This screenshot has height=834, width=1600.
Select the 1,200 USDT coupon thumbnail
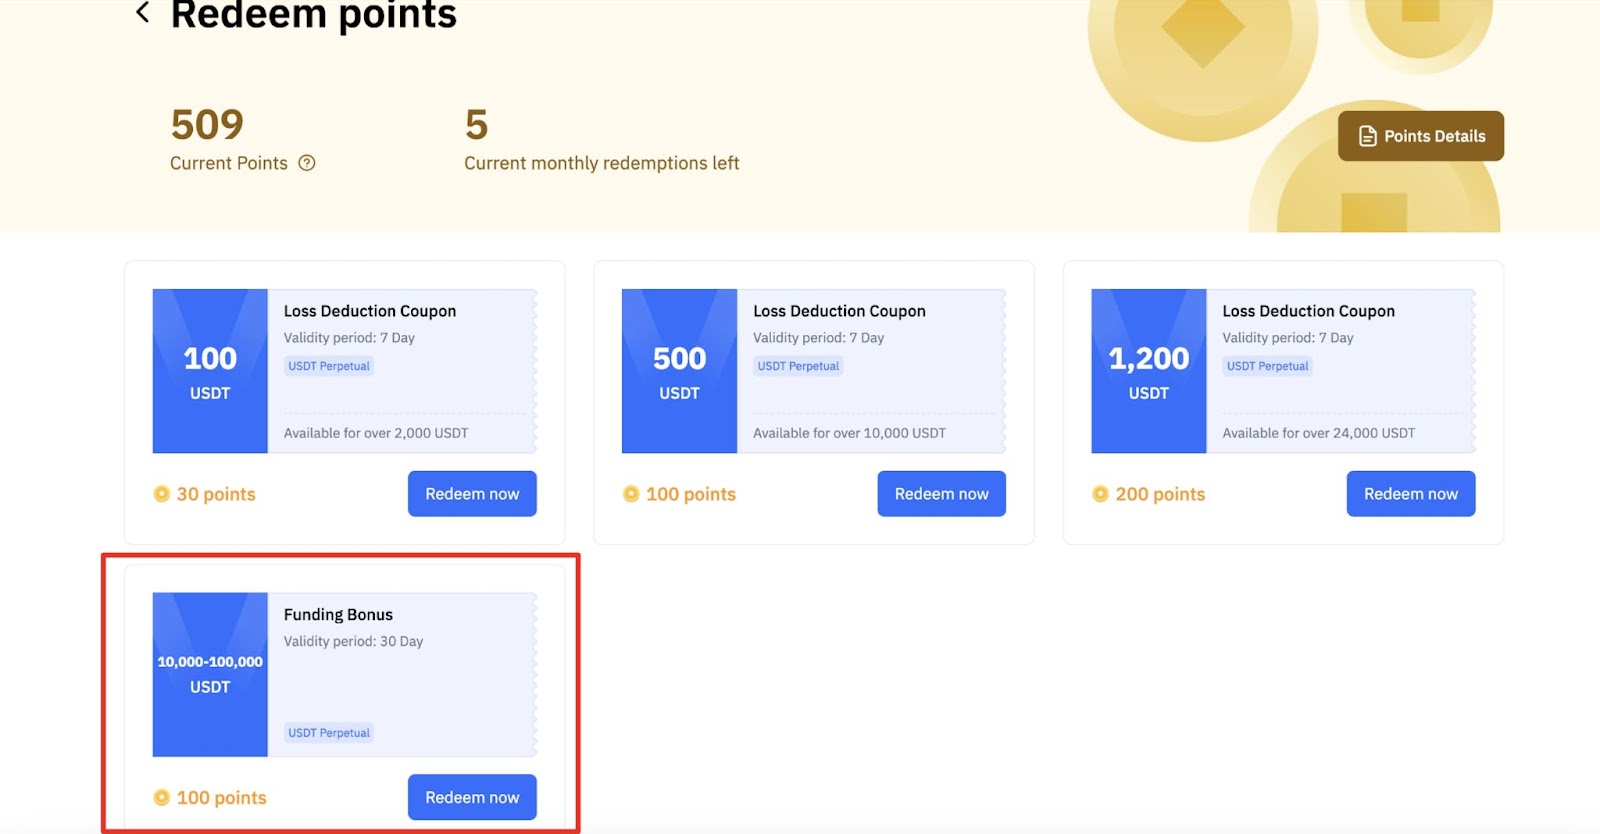tap(1148, 371)
